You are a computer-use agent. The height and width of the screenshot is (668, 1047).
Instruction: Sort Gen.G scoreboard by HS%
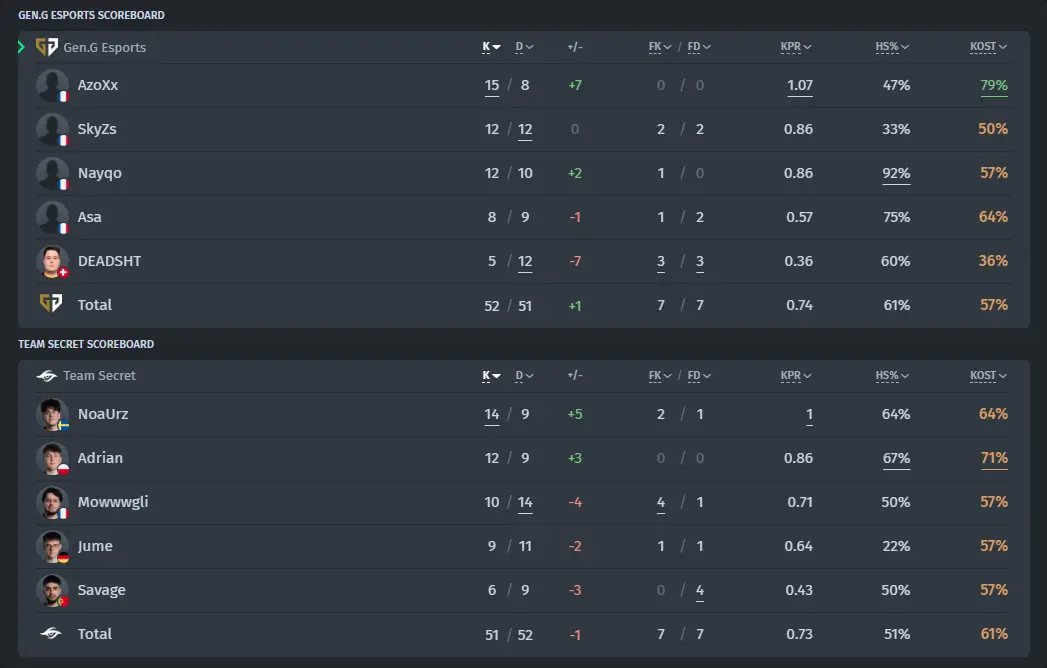pos(892,47)
